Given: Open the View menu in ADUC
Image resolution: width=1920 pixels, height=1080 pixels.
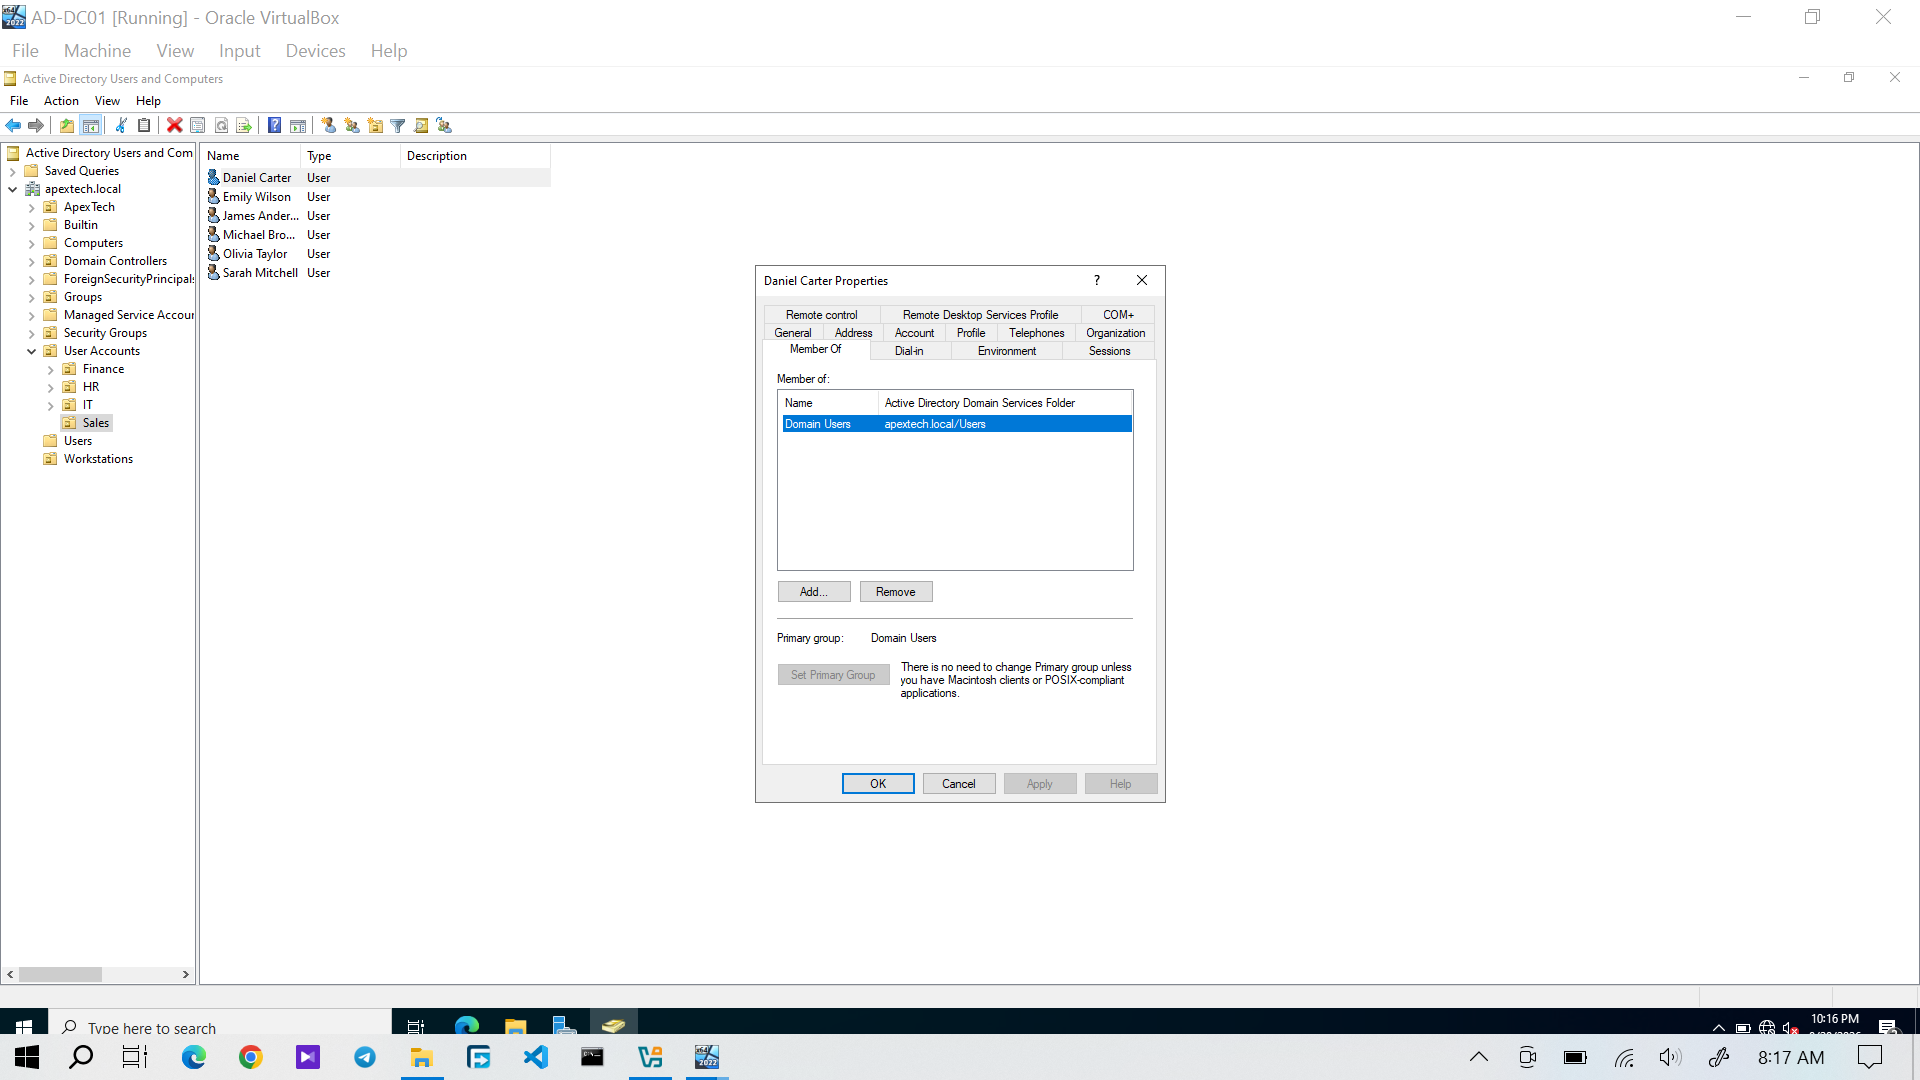Looking at the screenshot, I should click(107, 101).
